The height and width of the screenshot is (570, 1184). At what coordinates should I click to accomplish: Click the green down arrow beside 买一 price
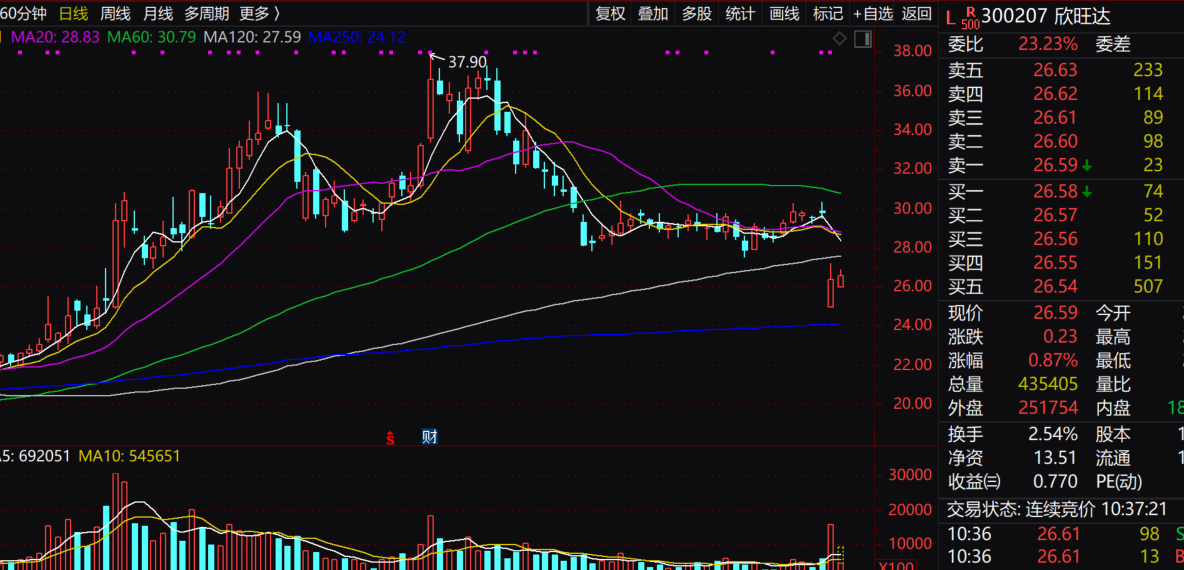[1086, 191]
